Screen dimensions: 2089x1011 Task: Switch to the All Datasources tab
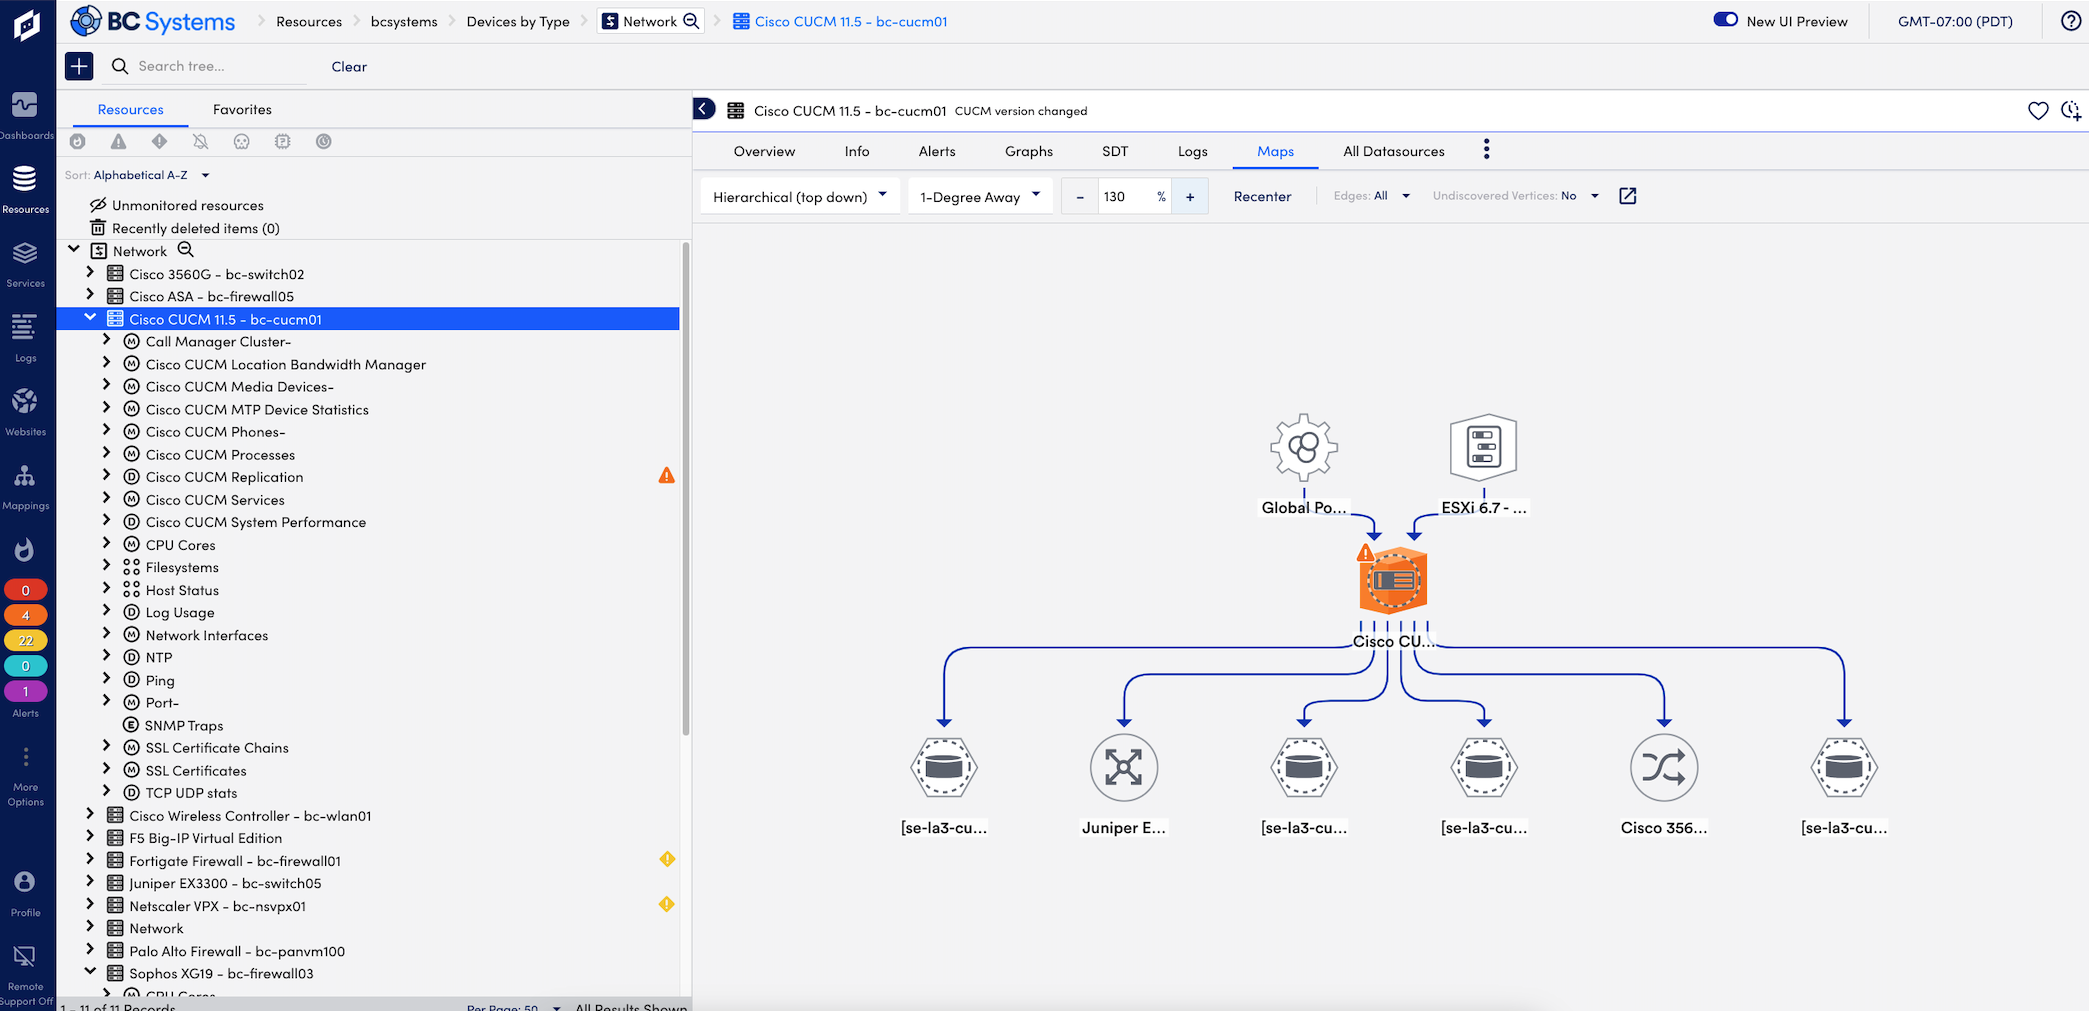[x=1394, y=151]
